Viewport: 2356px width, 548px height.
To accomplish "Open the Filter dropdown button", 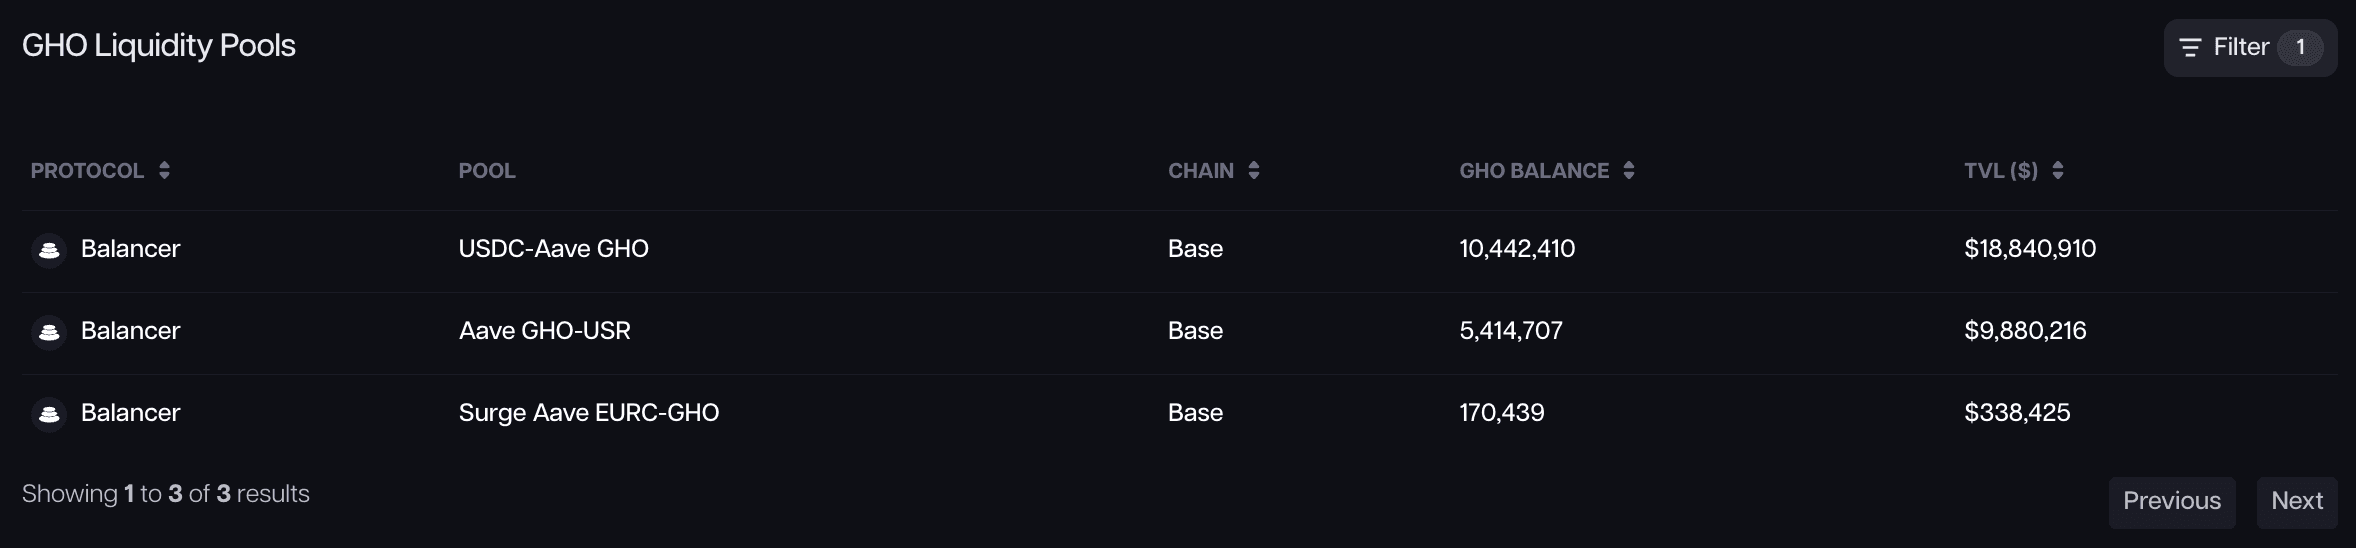I will 2240,47.
